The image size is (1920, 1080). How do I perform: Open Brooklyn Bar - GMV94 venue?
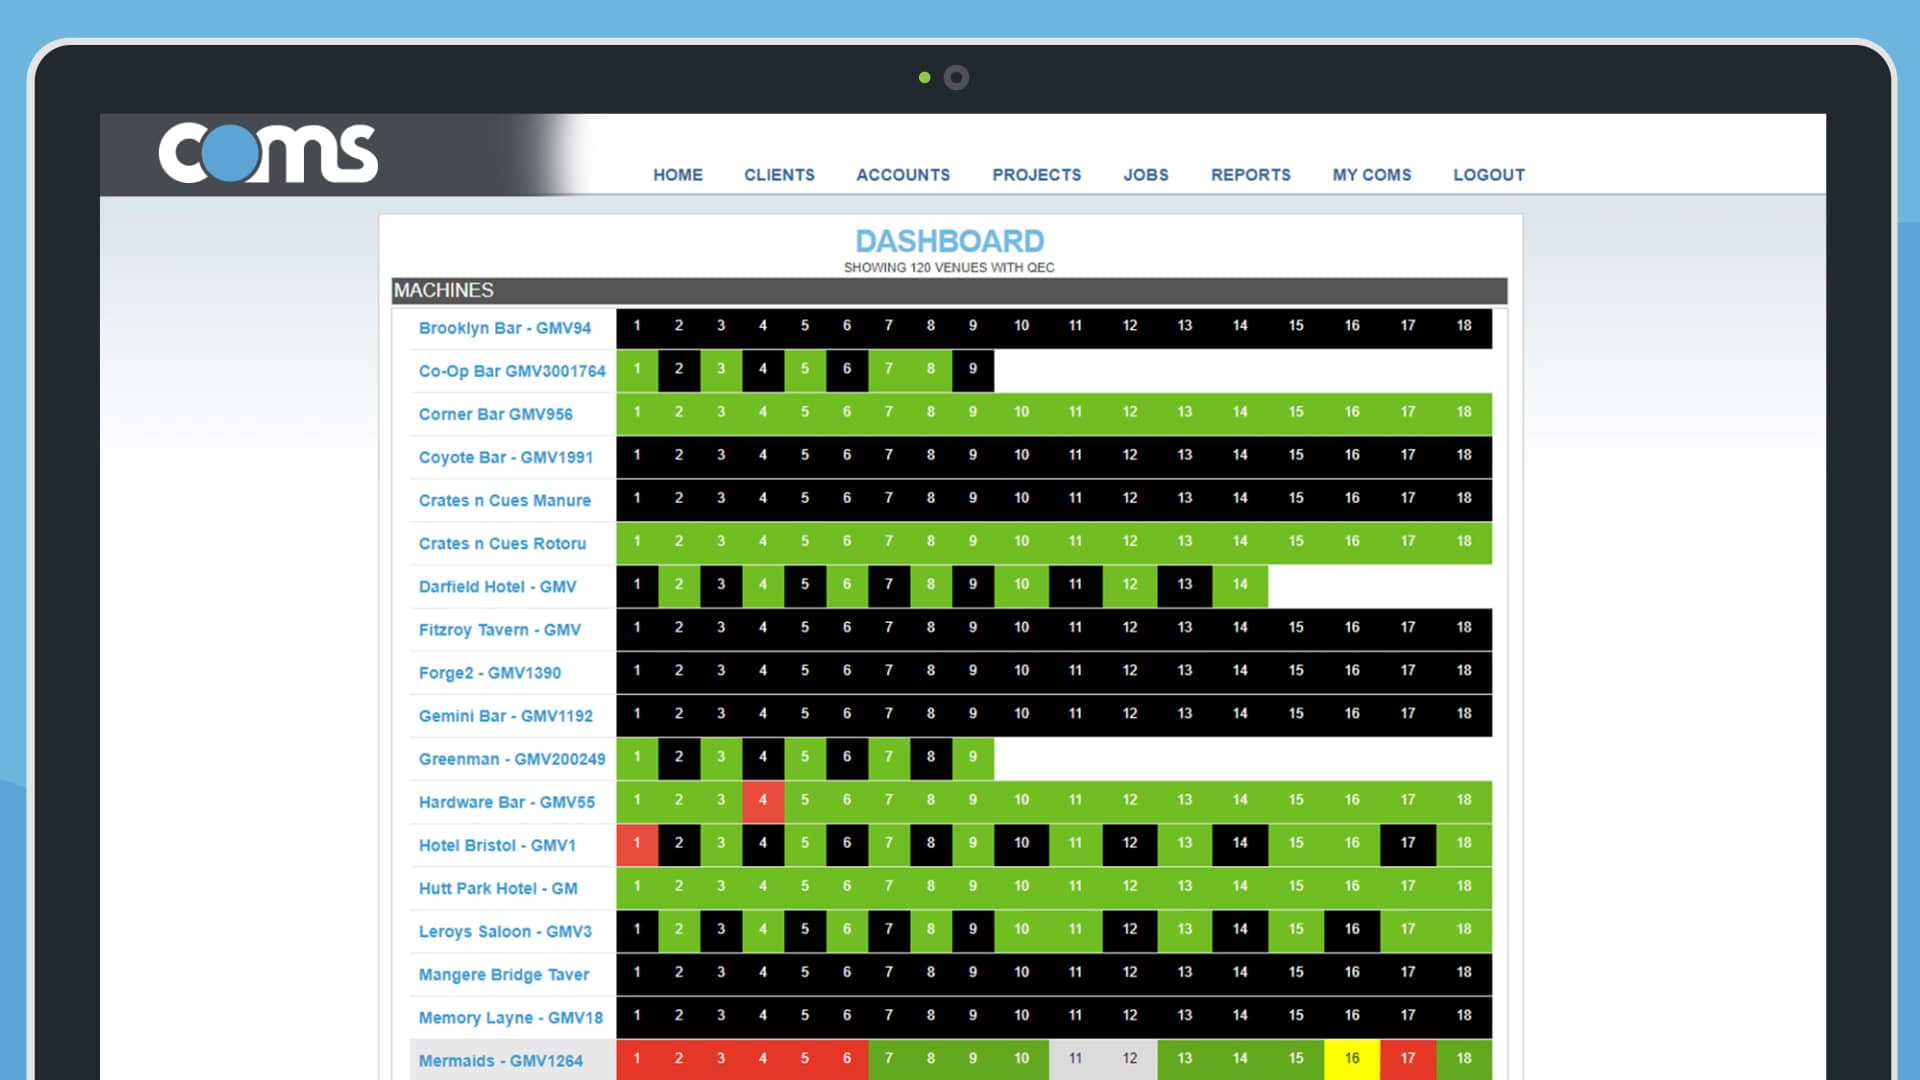pos(504,328)
